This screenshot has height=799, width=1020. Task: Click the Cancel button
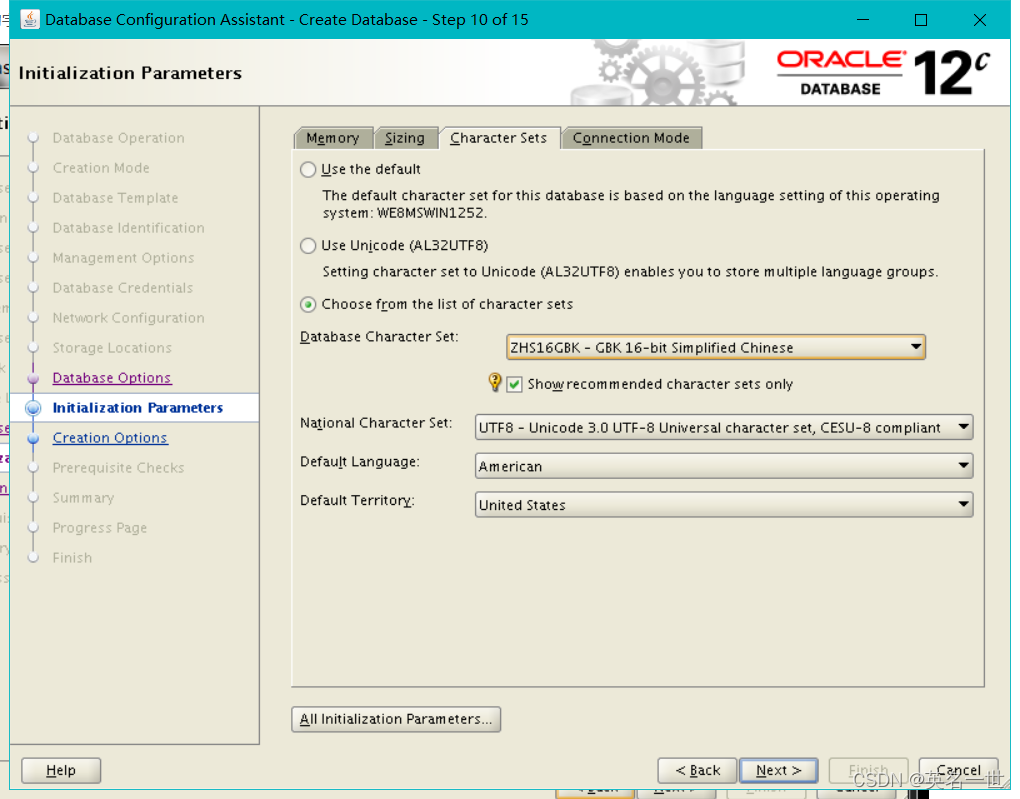point(959,770)
